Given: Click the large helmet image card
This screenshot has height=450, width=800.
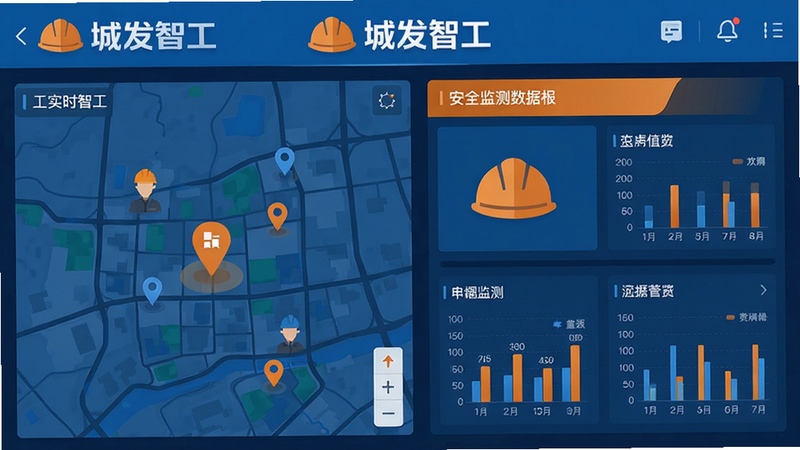Looking at the screenshot, I should click(x=517, y=188).
